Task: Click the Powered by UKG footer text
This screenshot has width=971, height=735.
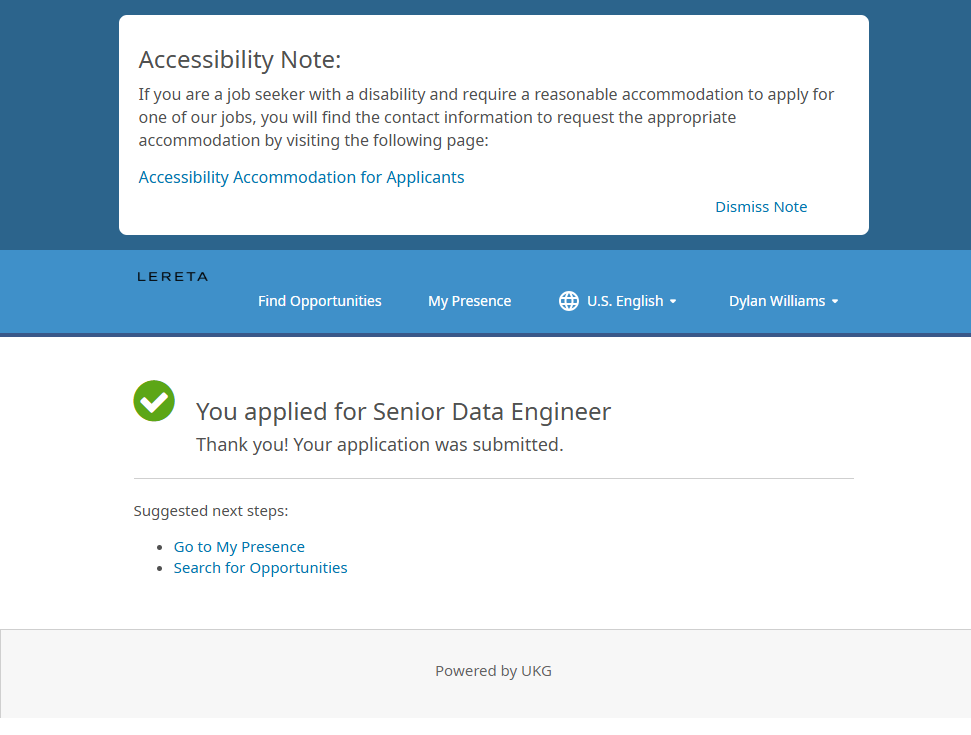Action: point(493,671)
